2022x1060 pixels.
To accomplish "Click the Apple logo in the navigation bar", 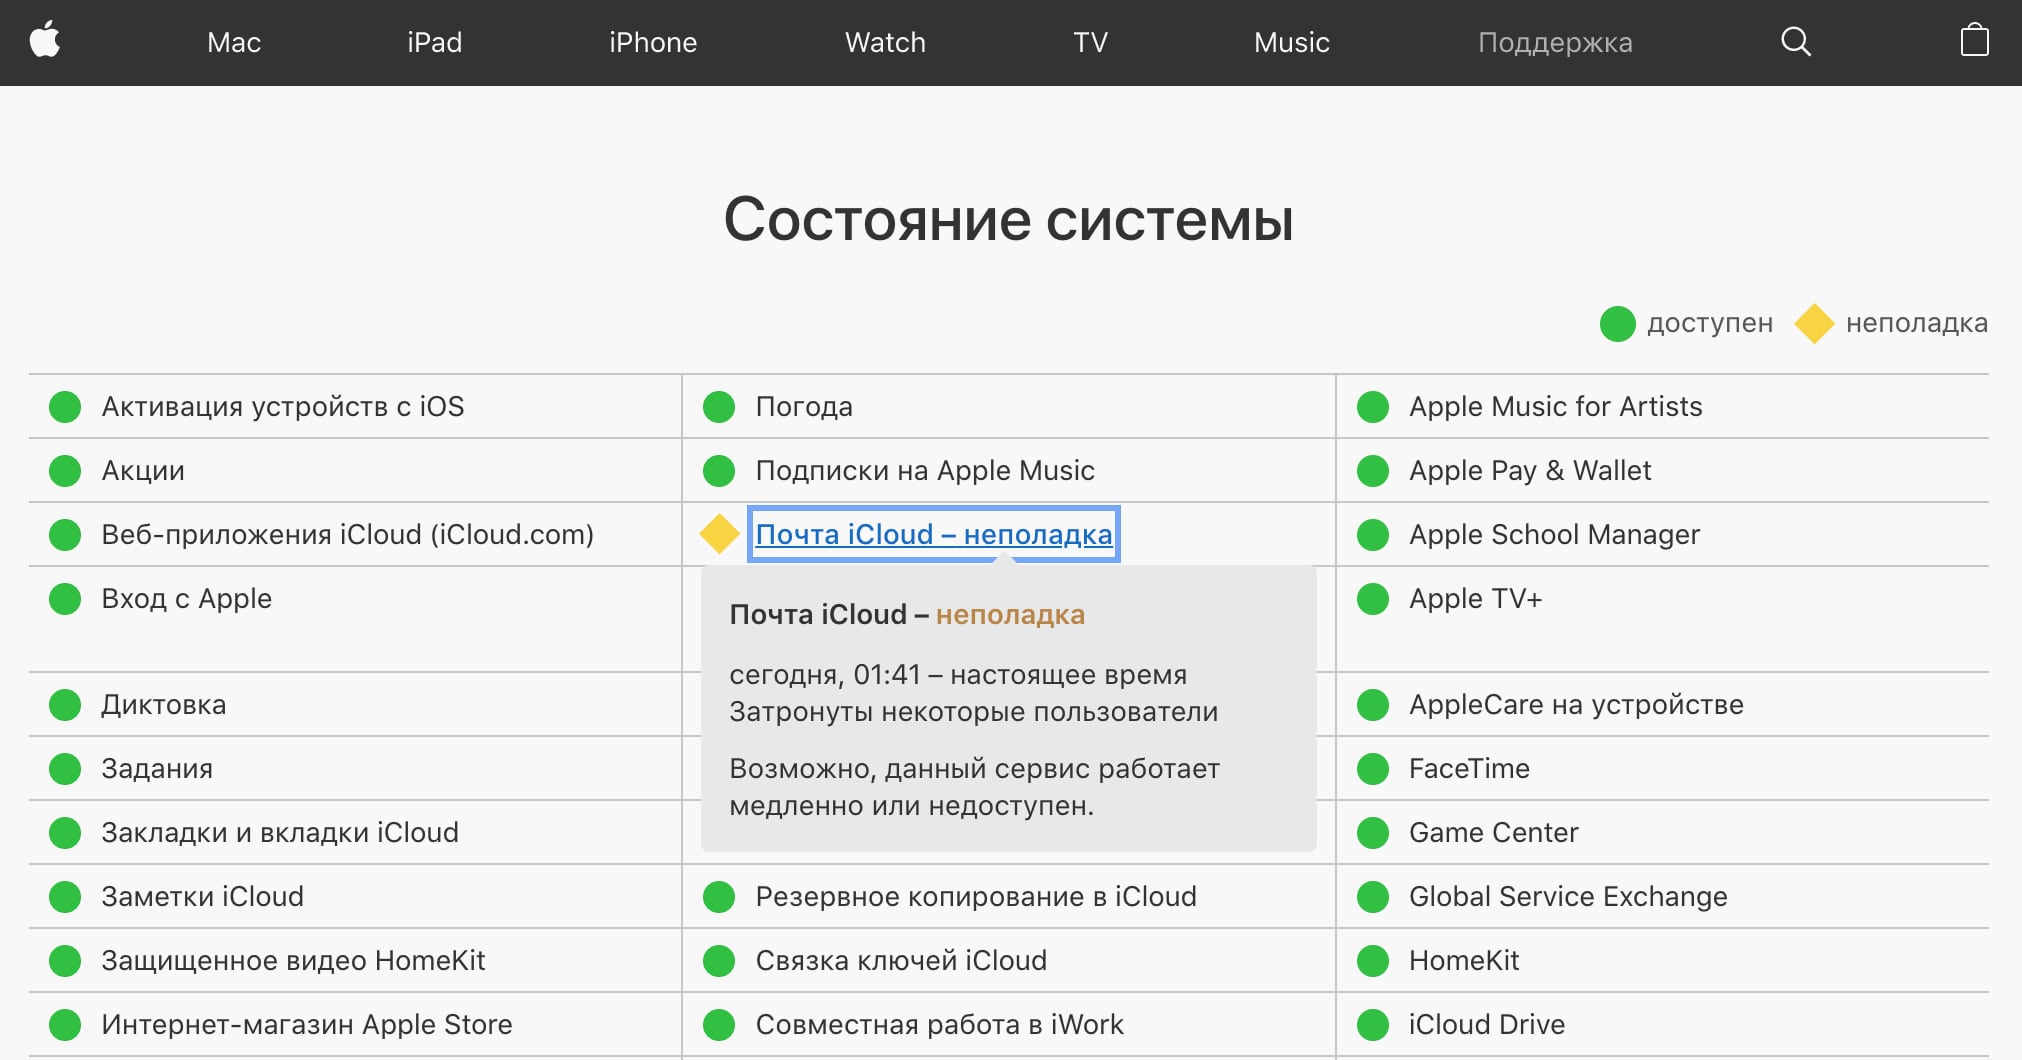I will click(x=47, y=42).
